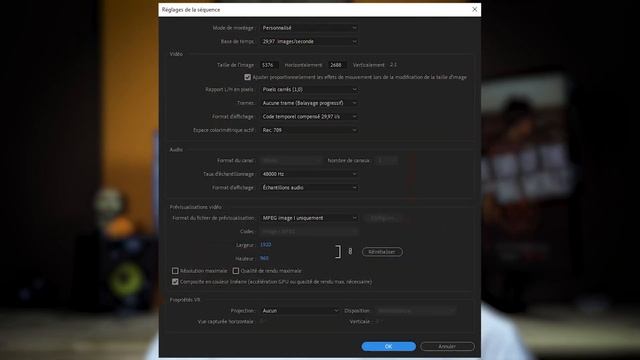Toggle the width-height chain link icon

(x=350, y=251)
